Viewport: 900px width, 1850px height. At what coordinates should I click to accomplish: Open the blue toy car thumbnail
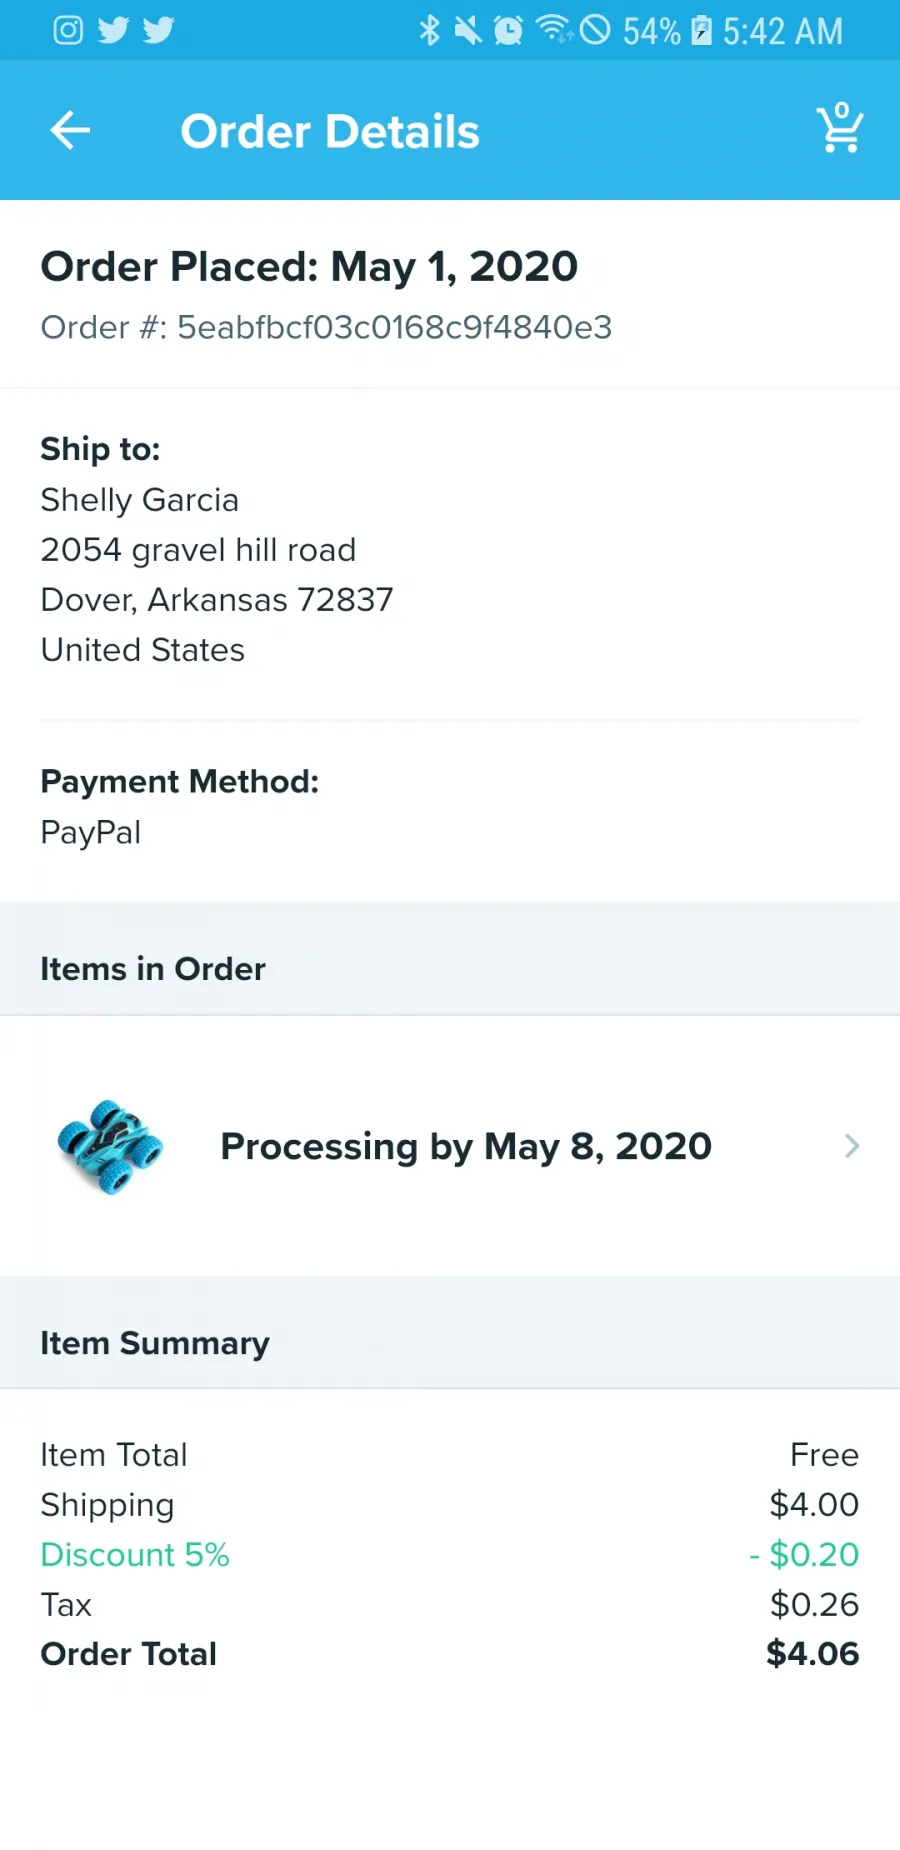coord(110,1146)
